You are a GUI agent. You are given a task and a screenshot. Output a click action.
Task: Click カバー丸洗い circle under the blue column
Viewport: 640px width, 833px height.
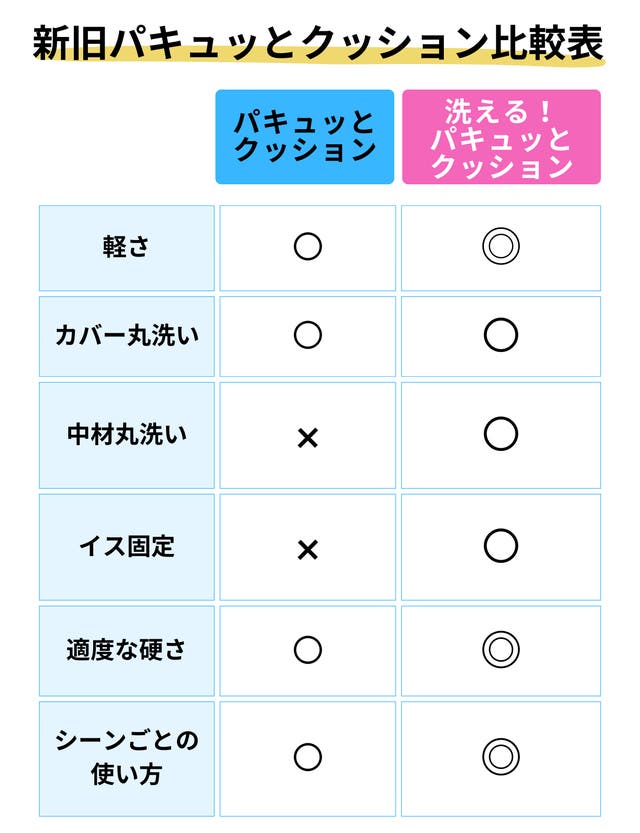coord(308,335)
